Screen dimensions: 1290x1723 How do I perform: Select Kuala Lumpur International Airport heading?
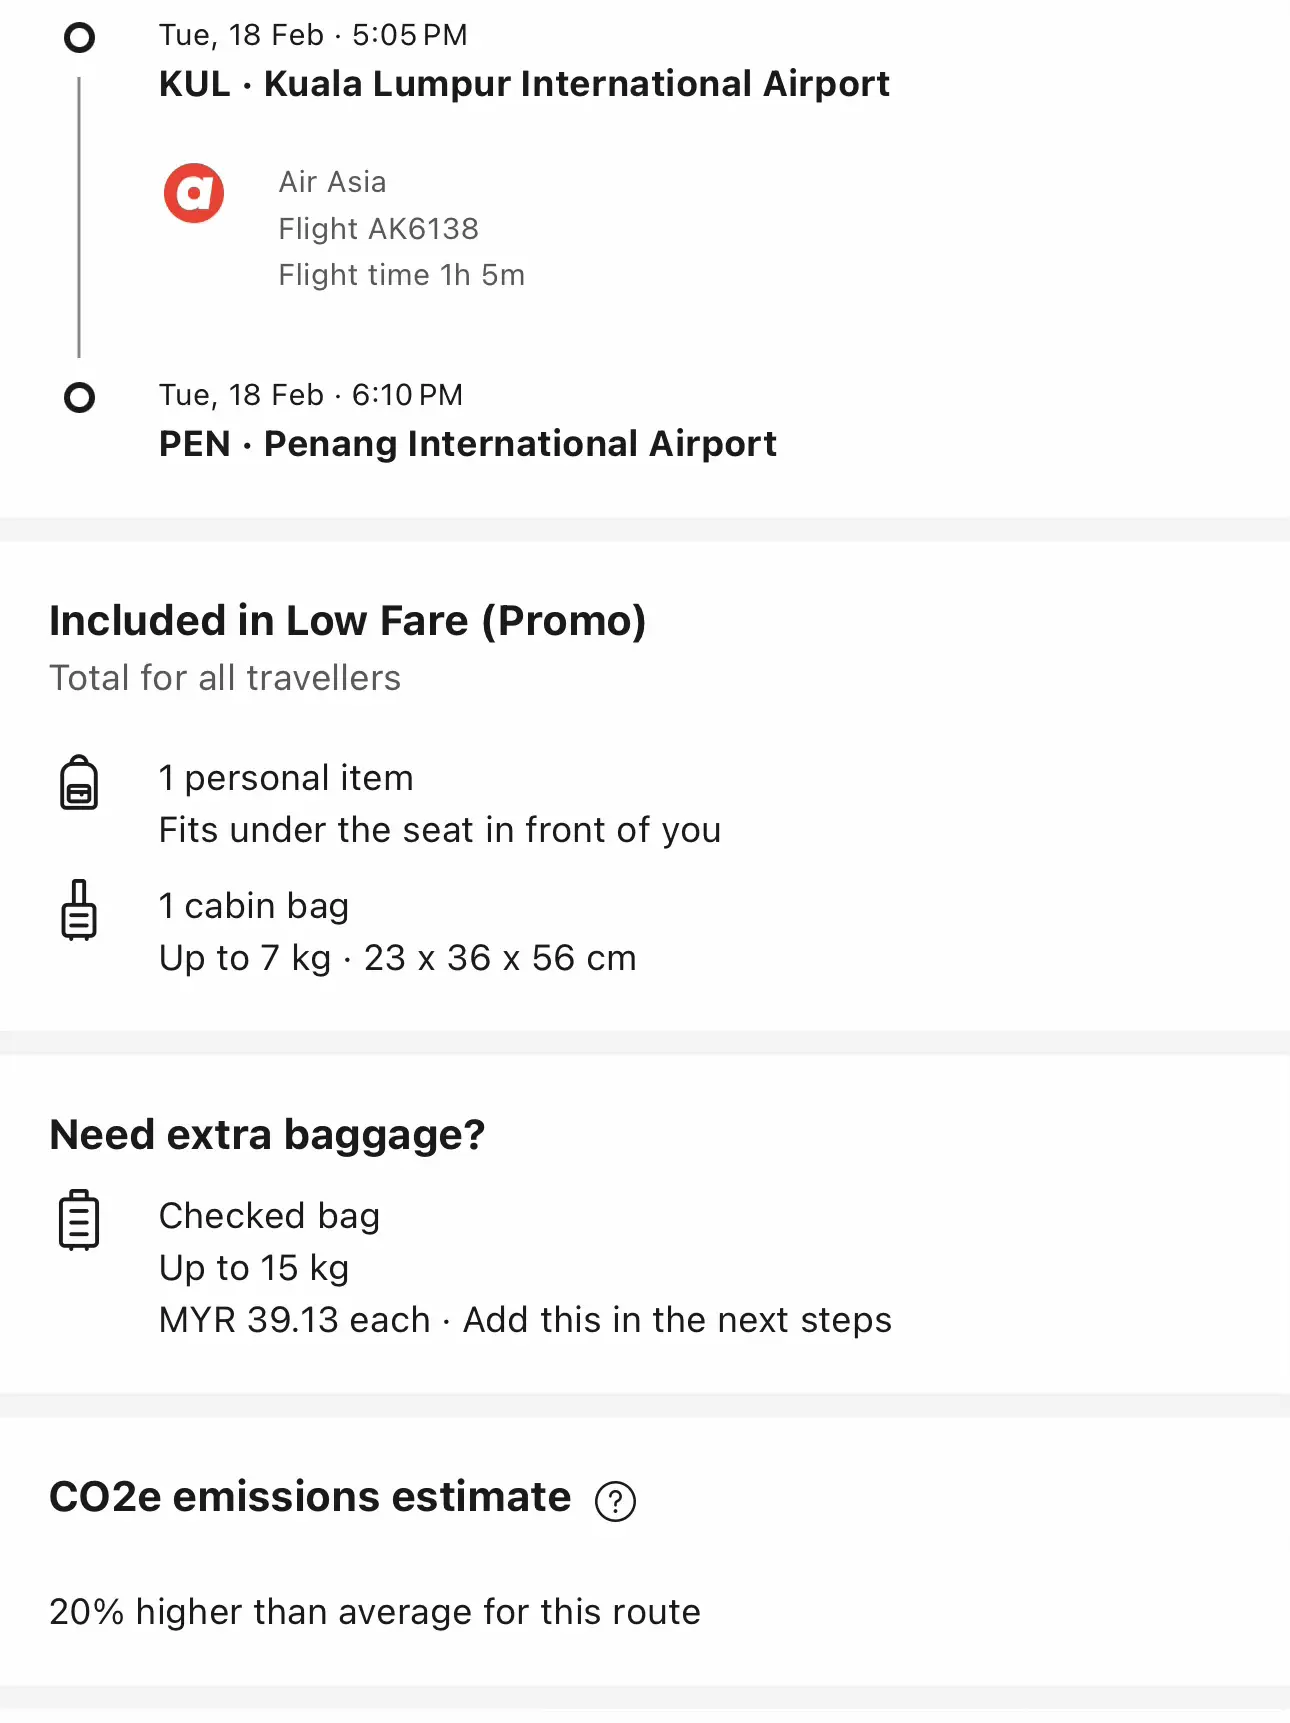524,84
